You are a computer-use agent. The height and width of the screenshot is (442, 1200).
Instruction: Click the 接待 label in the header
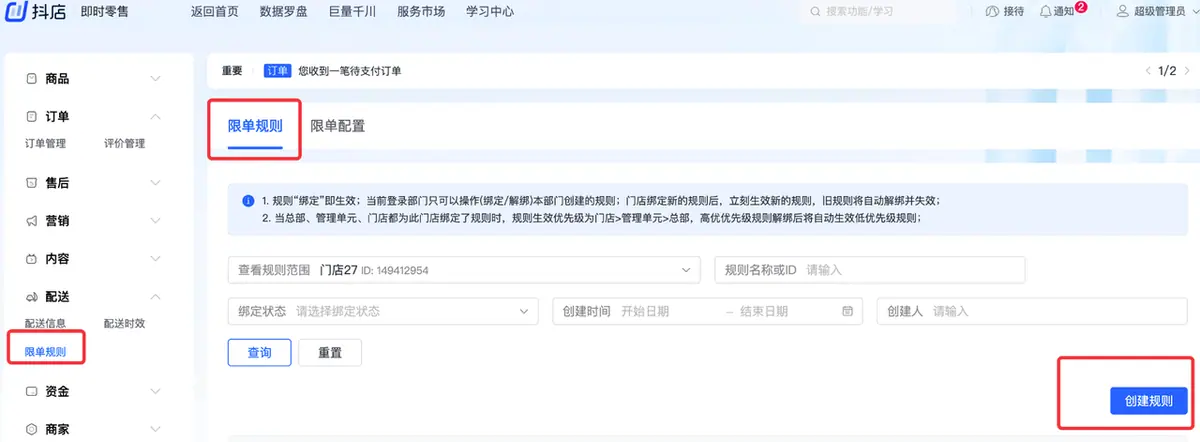coord(1013,12)
